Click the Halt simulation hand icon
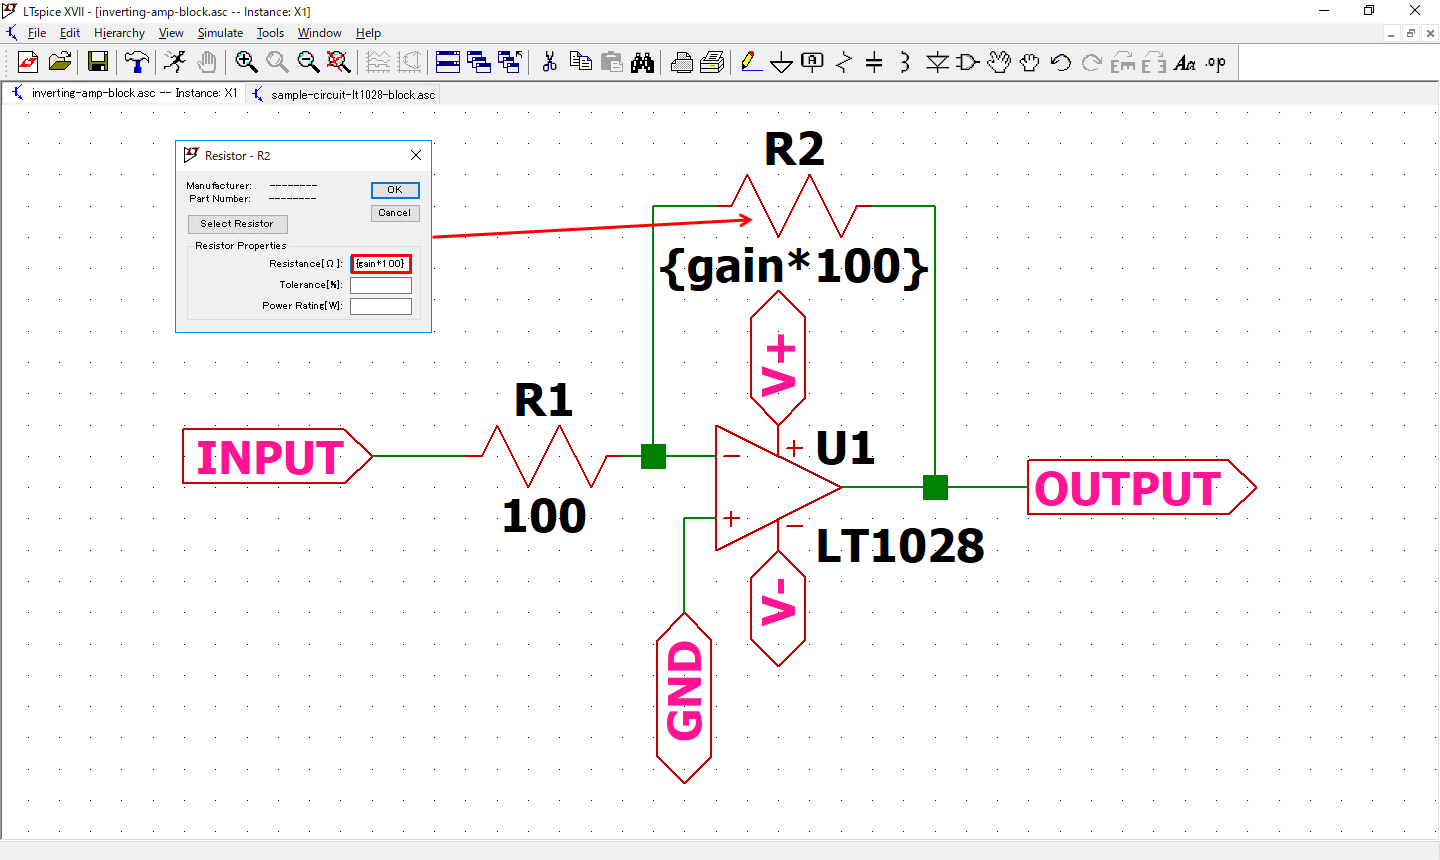Viewport: 1440px width, 860px height. click(x=206, y=62)
